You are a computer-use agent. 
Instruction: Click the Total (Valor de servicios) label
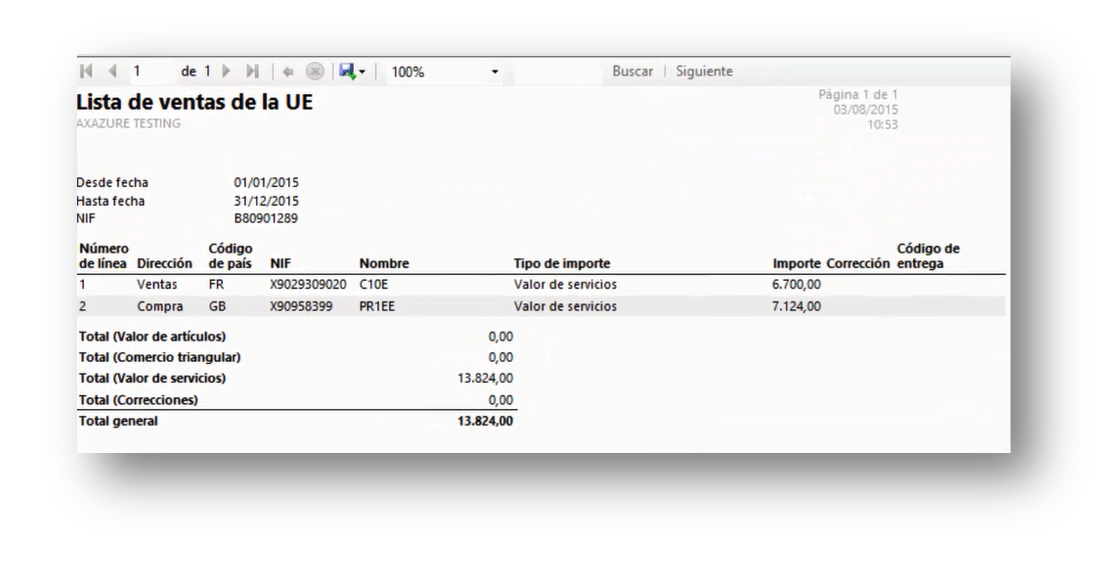(152, 378)
